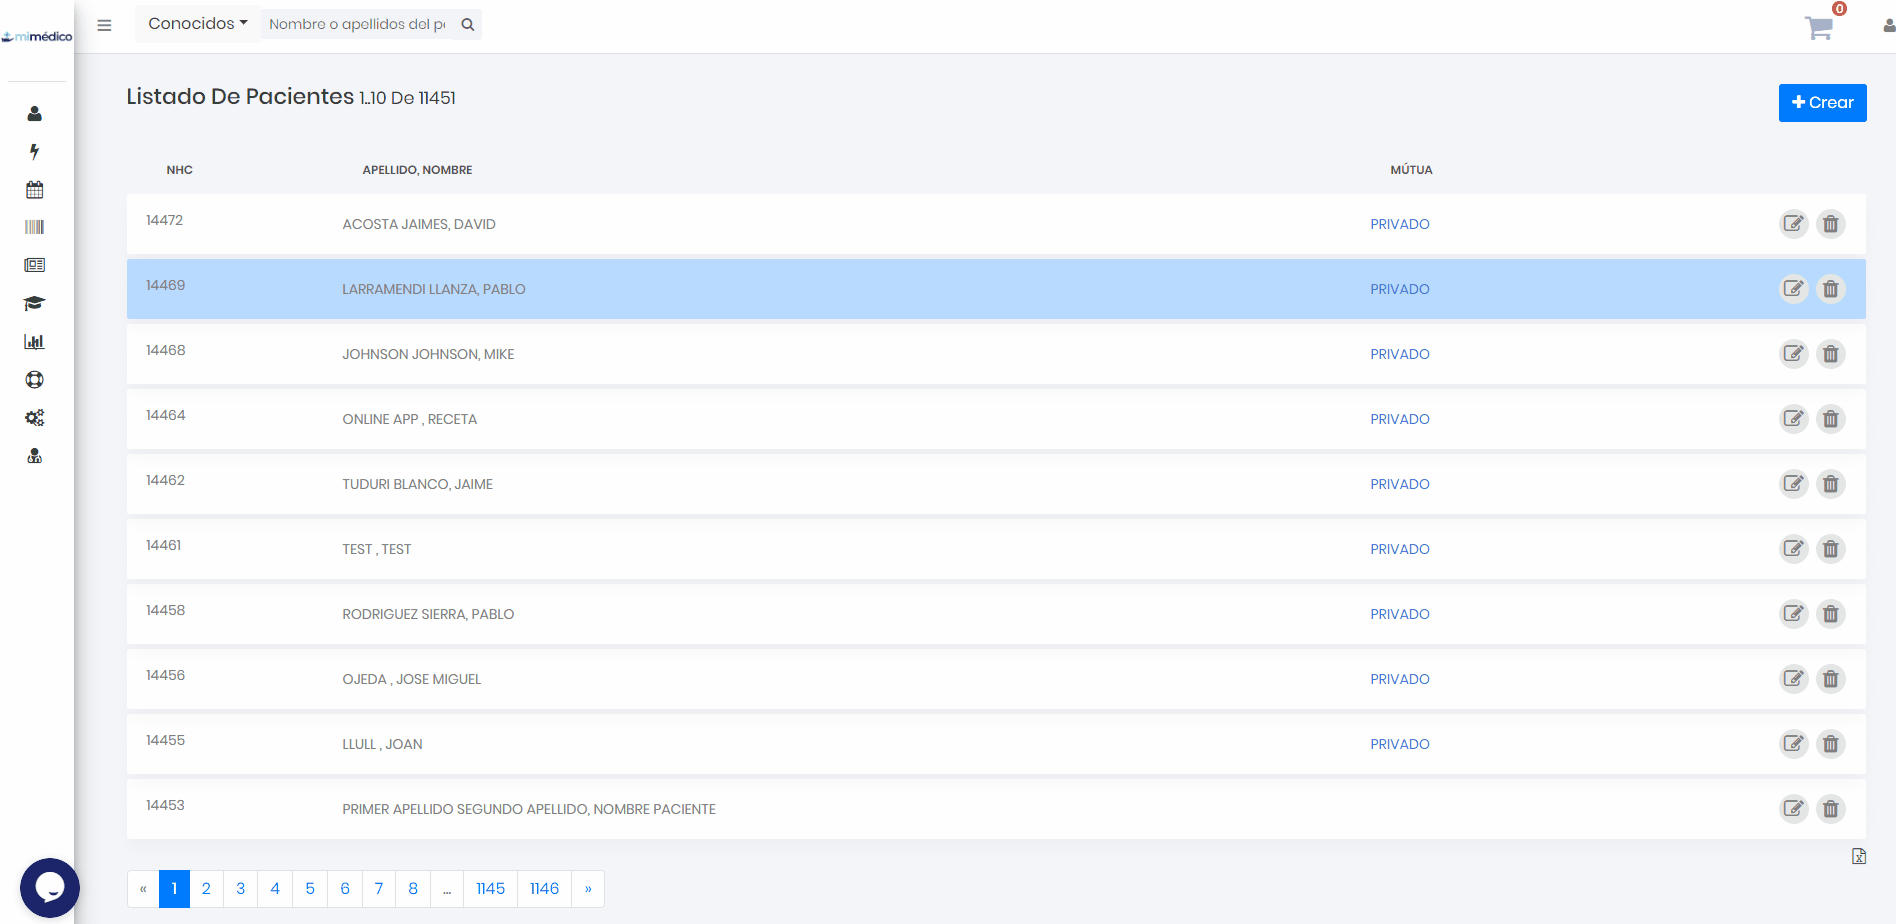Open the graduation cap training section
This screenshot has width=1896, height=924.
[x=35, y=303]
